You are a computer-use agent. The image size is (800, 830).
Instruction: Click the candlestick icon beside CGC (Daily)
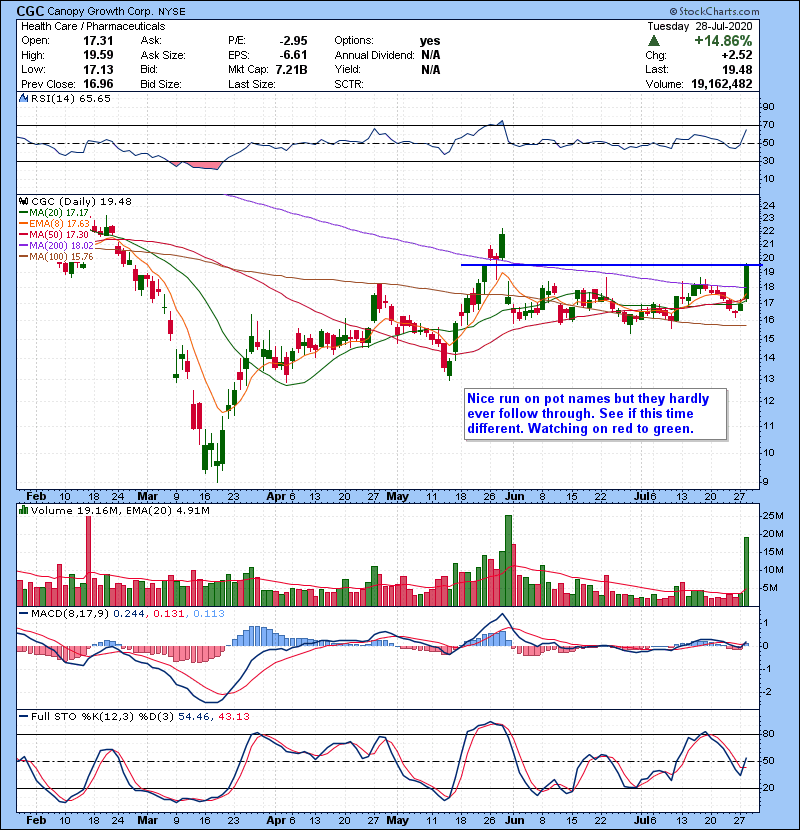pyautogui.click(x=23, y=201)
